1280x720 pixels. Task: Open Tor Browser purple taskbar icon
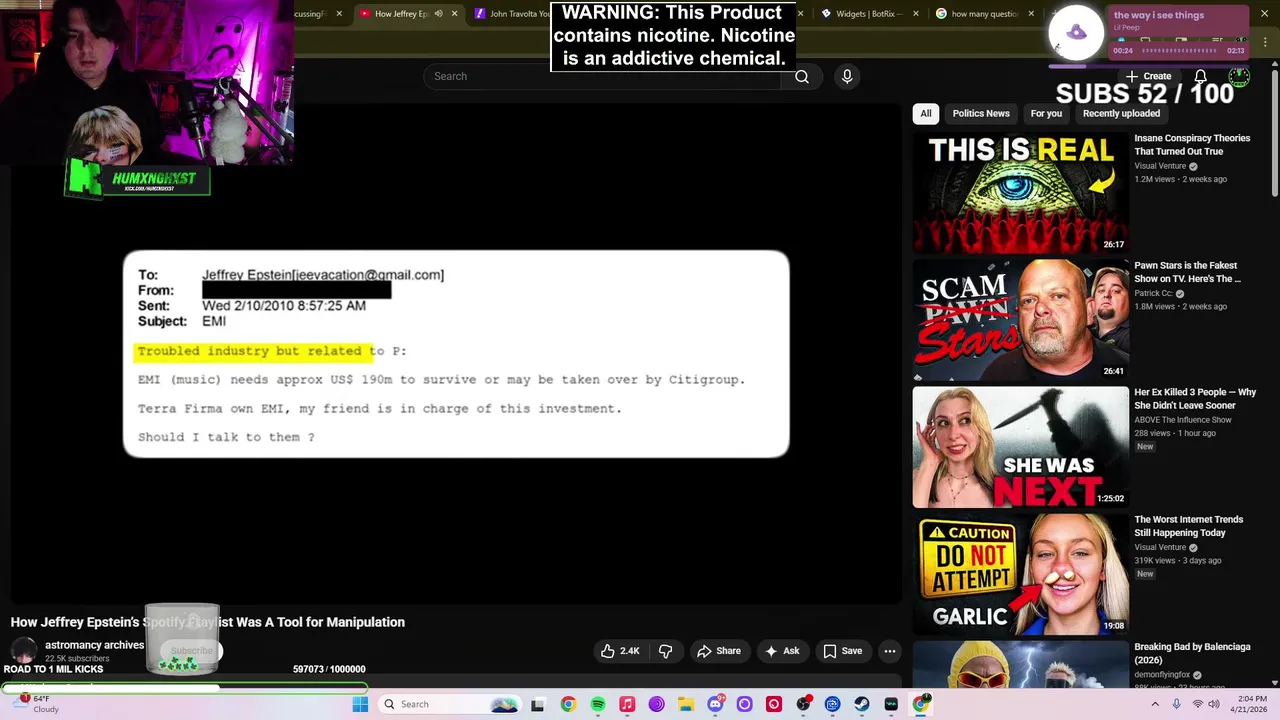click(656, 704)
